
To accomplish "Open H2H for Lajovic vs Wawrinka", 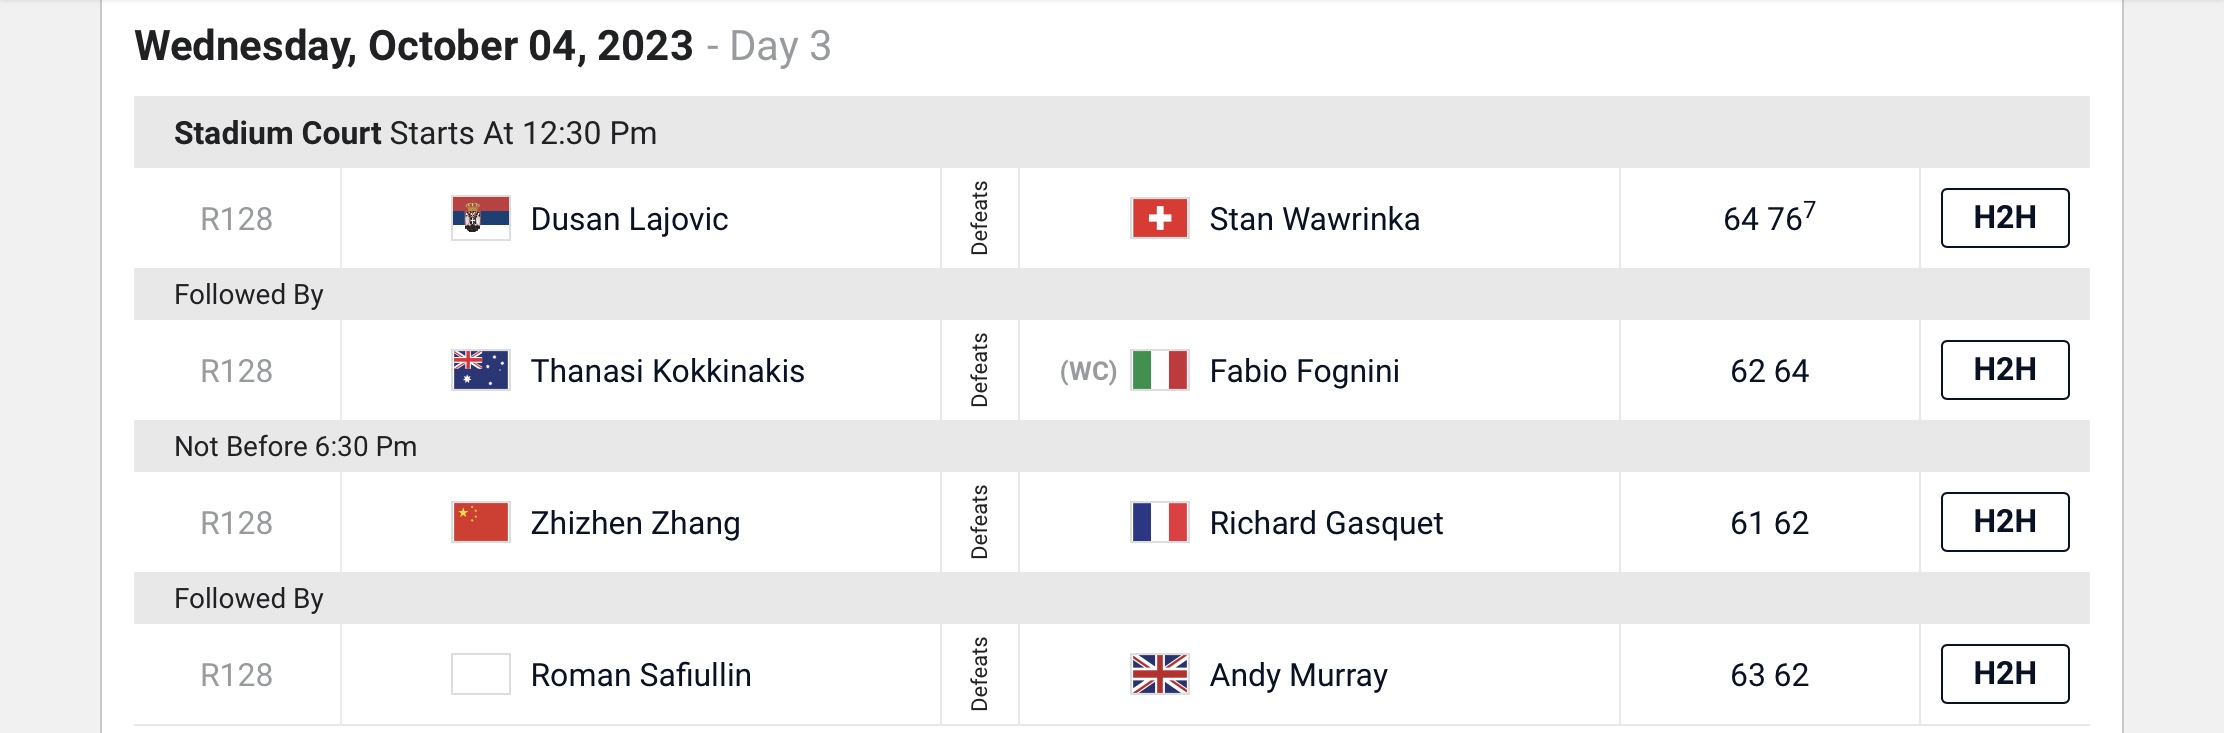I will [2005, 218].
